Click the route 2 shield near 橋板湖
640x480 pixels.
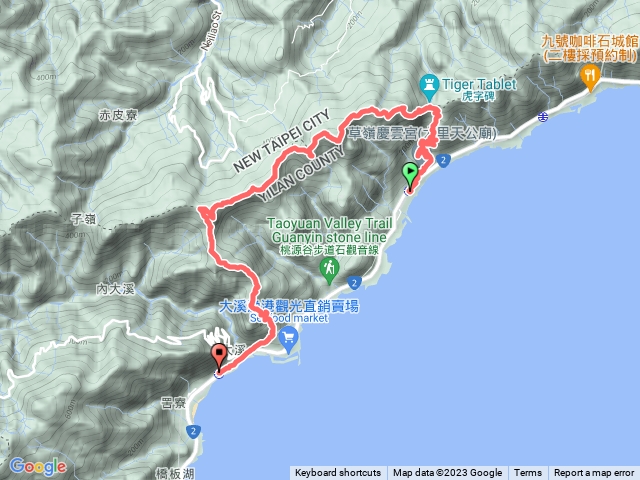click(193, 431)
